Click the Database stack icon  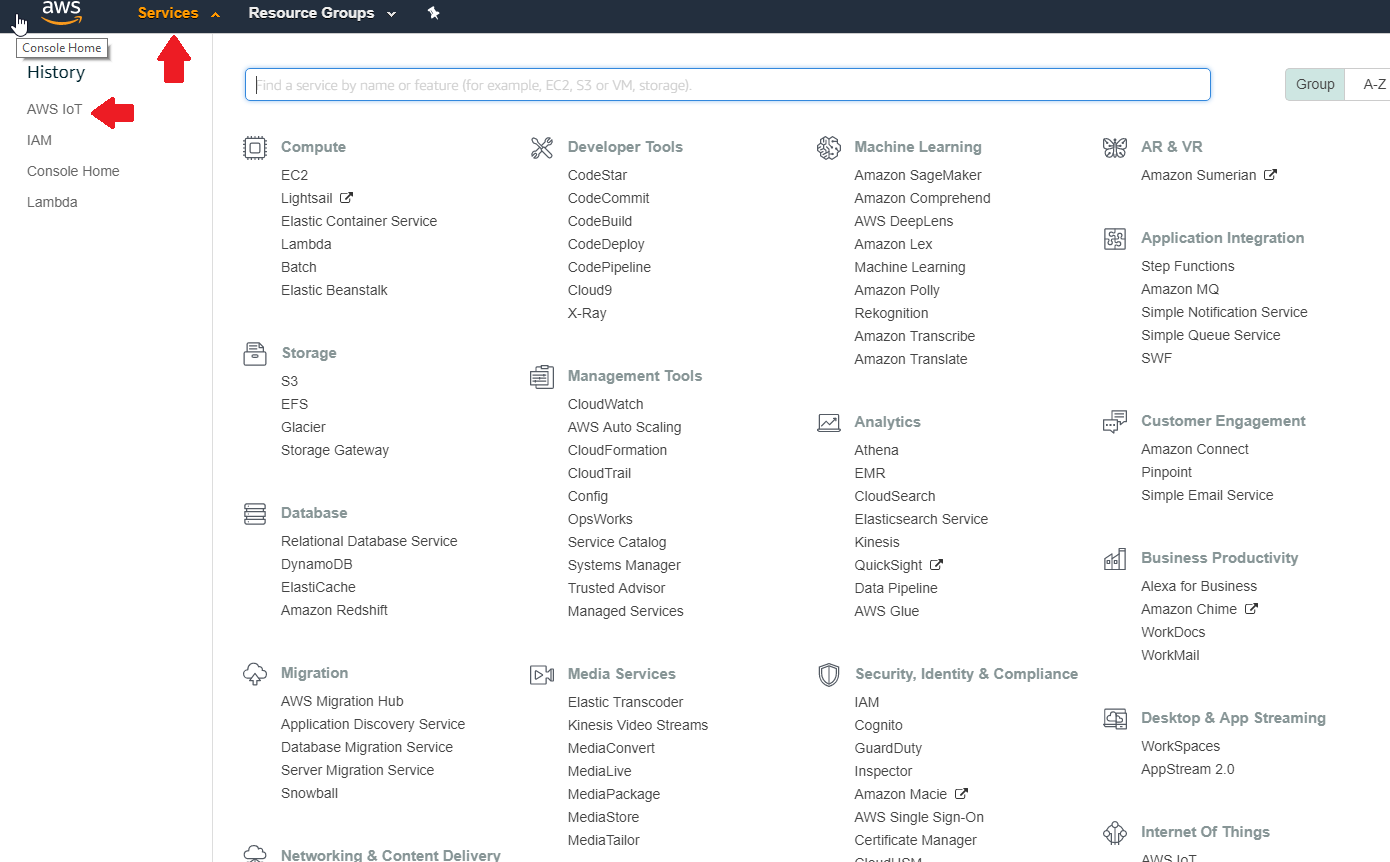click(255, 514)
